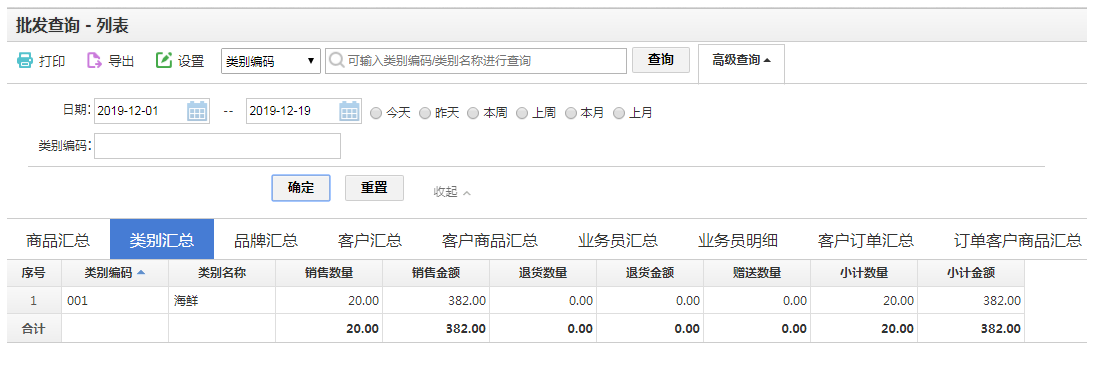
Task: Sort by 类别编码 ascending arrow
Action: 141,273
